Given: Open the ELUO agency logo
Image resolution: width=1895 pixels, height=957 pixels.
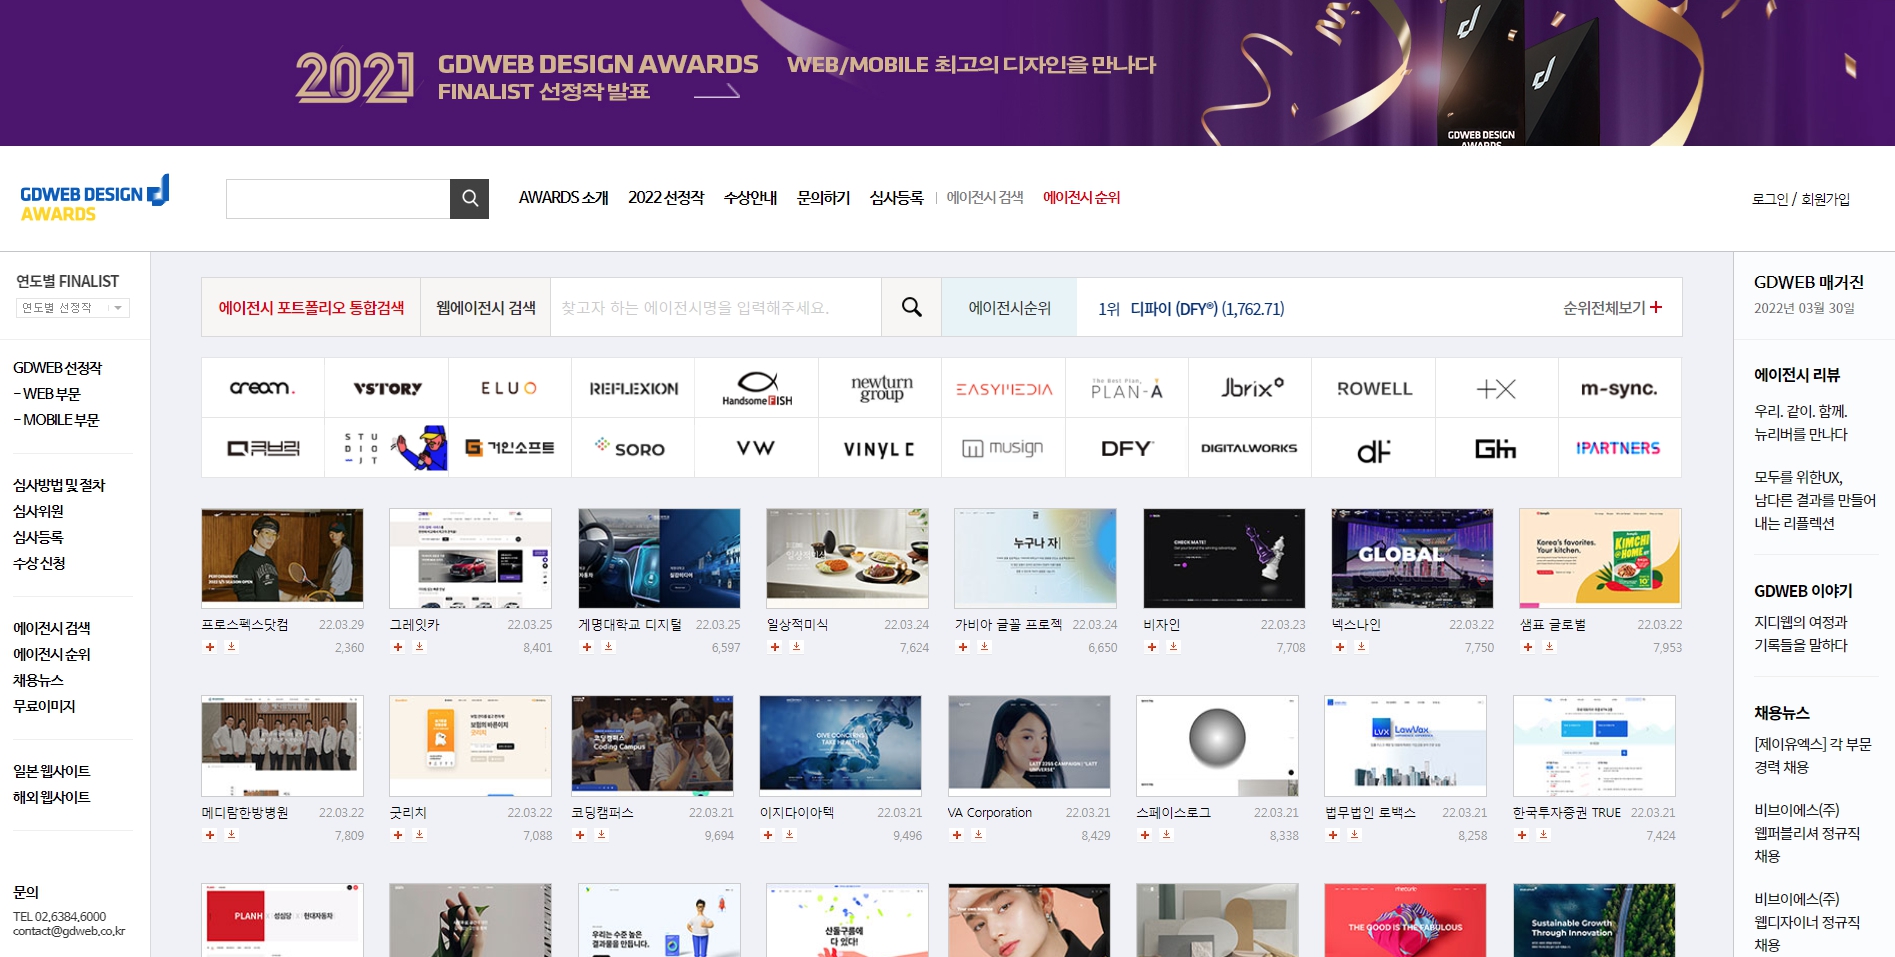Looking at the screenshot, I should click(x=510, y=388).
